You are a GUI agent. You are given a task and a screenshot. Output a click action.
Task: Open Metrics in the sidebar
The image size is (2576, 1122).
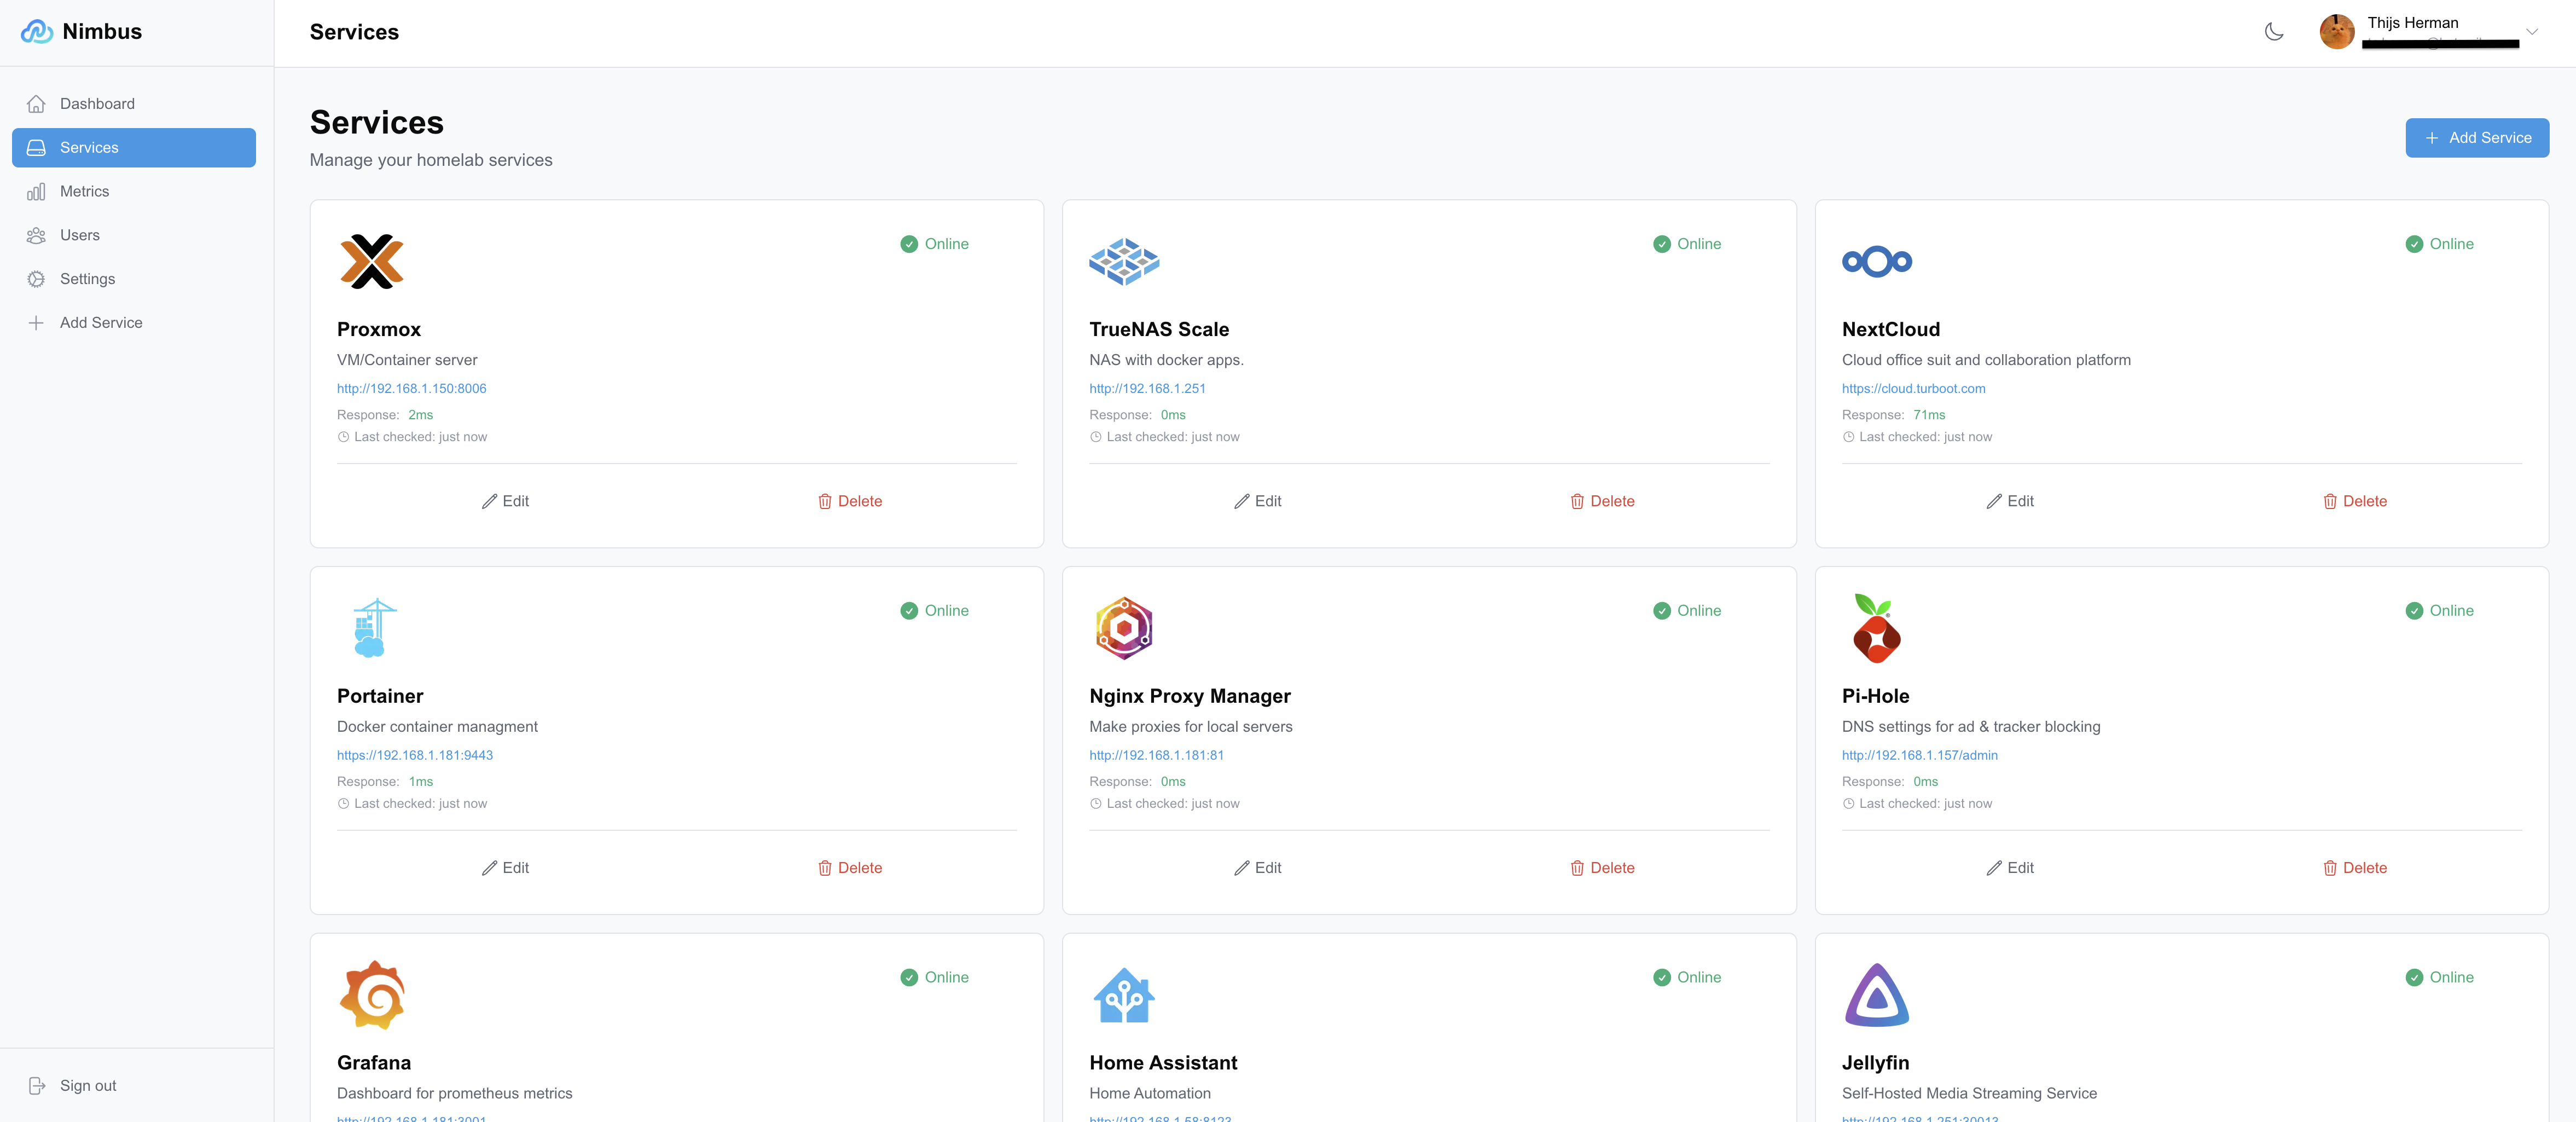tap(84, 191)
